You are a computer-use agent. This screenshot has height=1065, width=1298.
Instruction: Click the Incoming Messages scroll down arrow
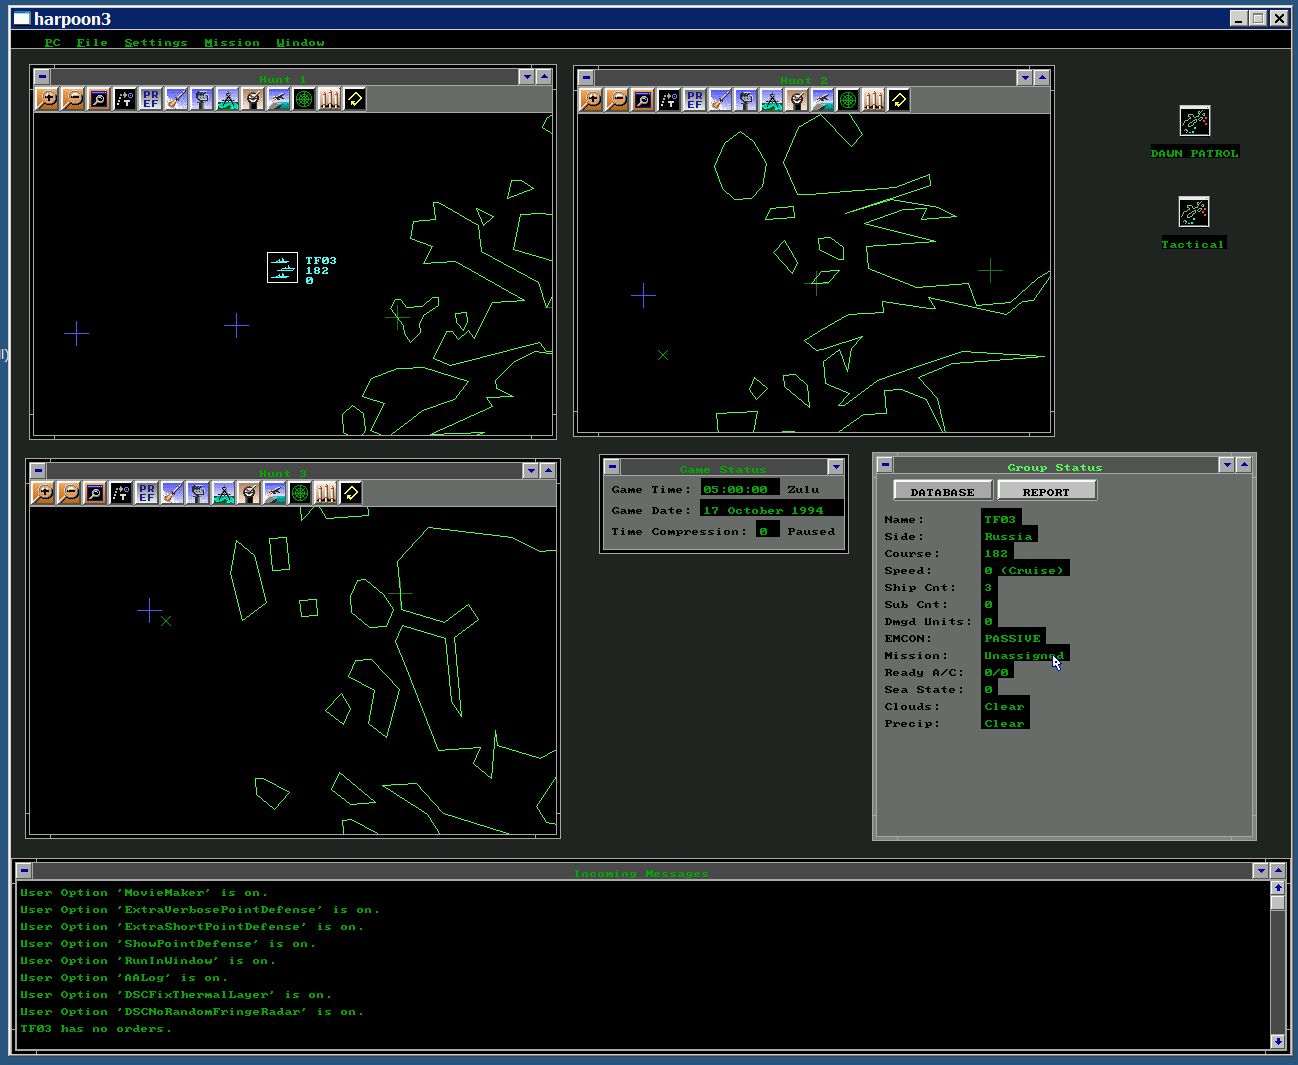click(1277, 1041)
